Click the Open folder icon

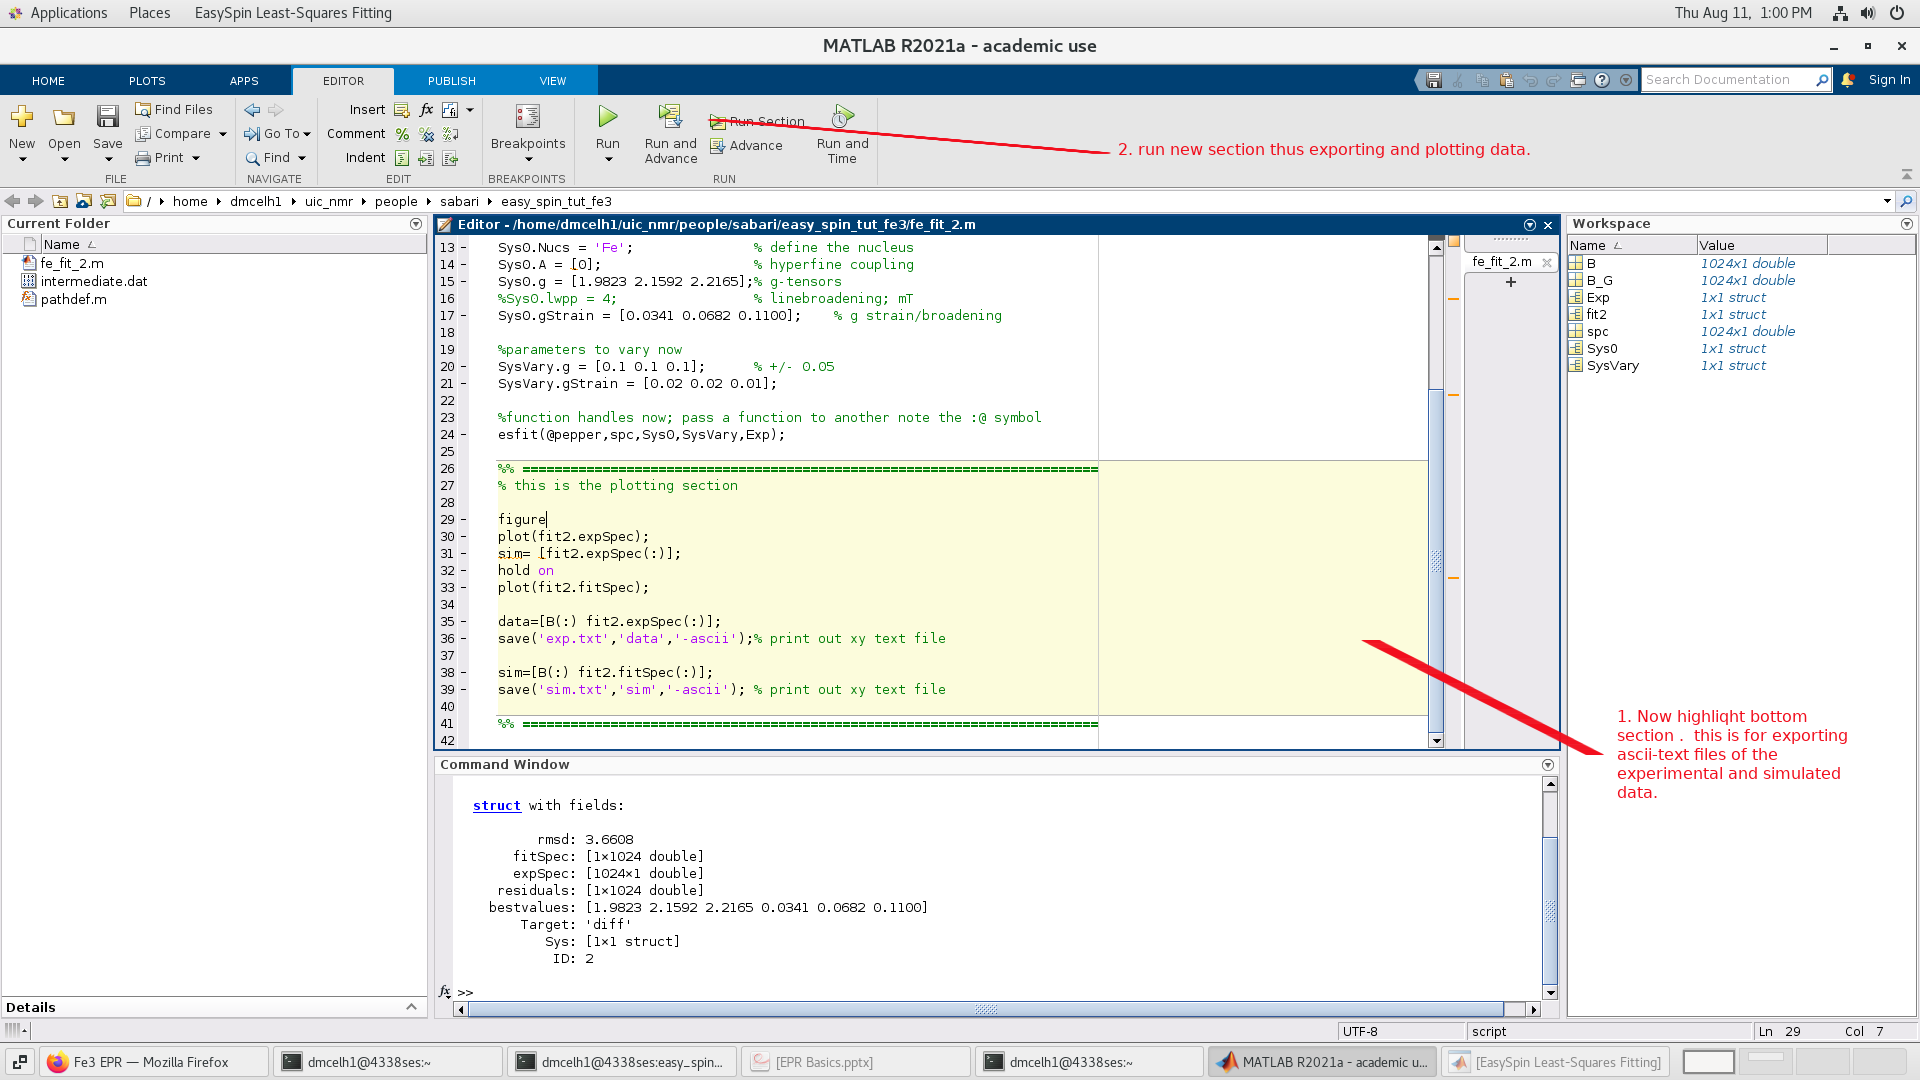64,117
